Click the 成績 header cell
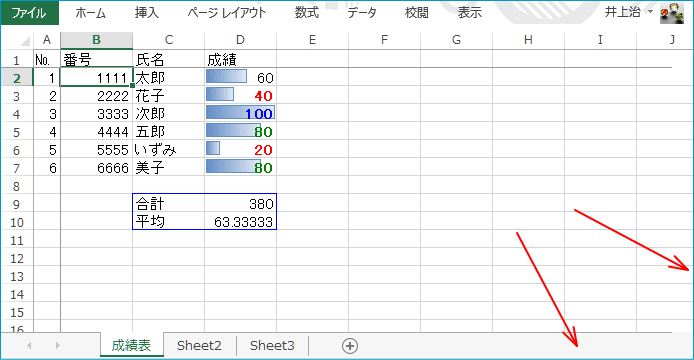The width and height of the screenshot is (694, 360). pos(240,59)
